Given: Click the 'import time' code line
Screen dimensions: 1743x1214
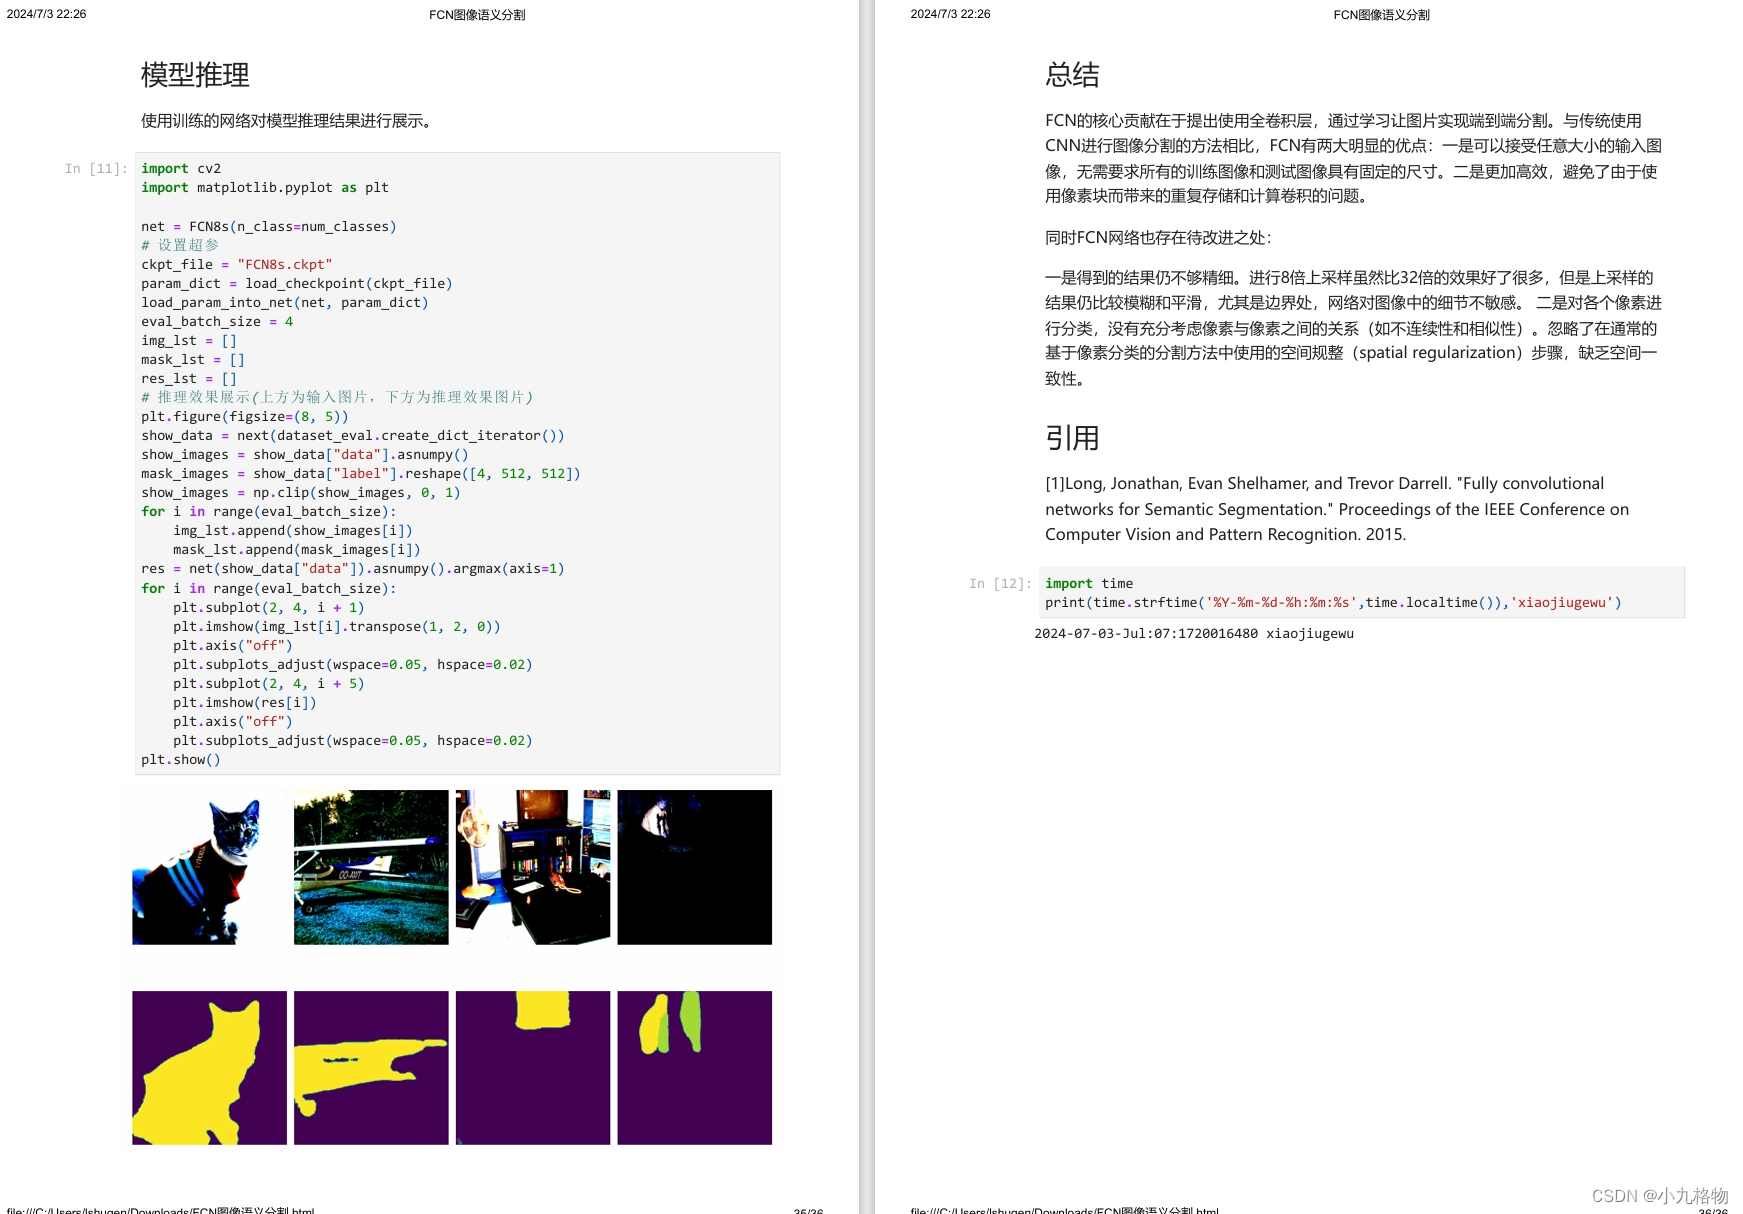Looking at the screenshot, I should (1089, 584).
